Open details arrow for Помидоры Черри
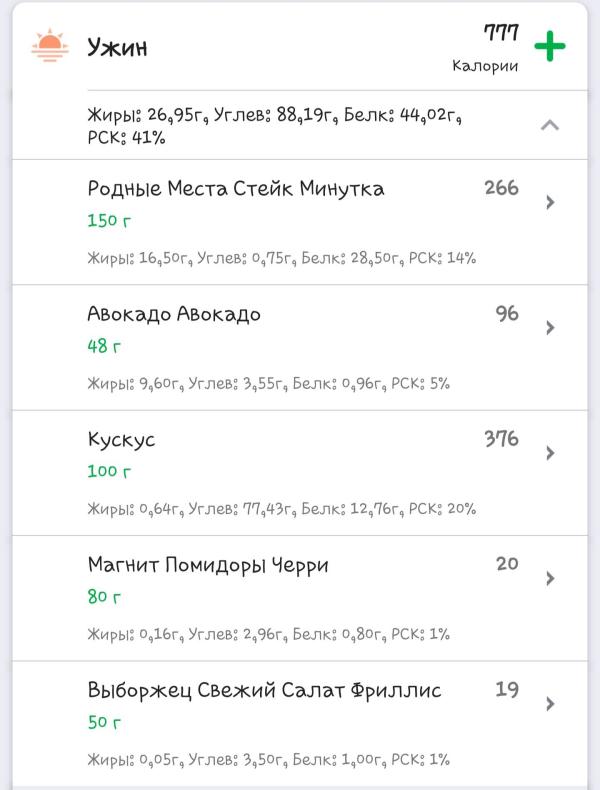This screenshot has width=600, height=790. click(550, 578)
